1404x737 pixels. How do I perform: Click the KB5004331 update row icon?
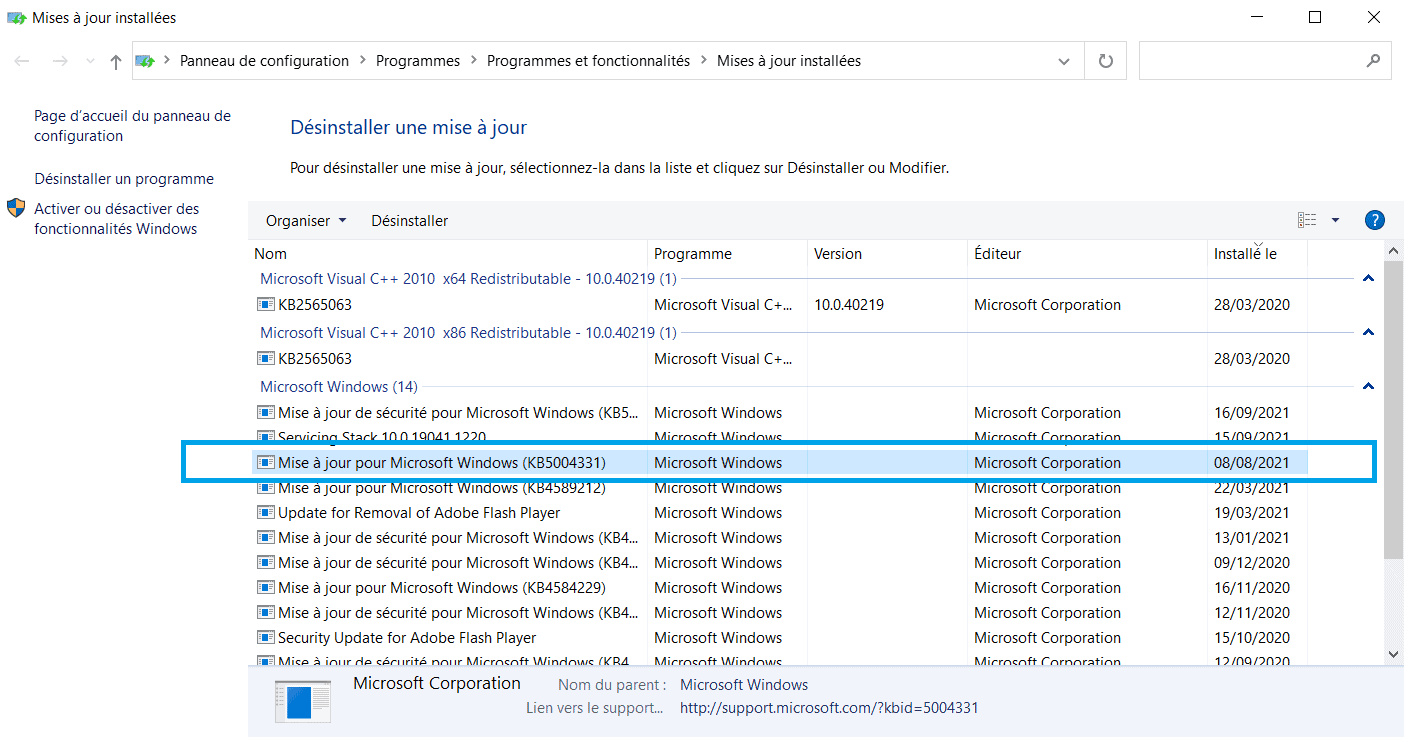pyautogui.click(x=266, y=463)
